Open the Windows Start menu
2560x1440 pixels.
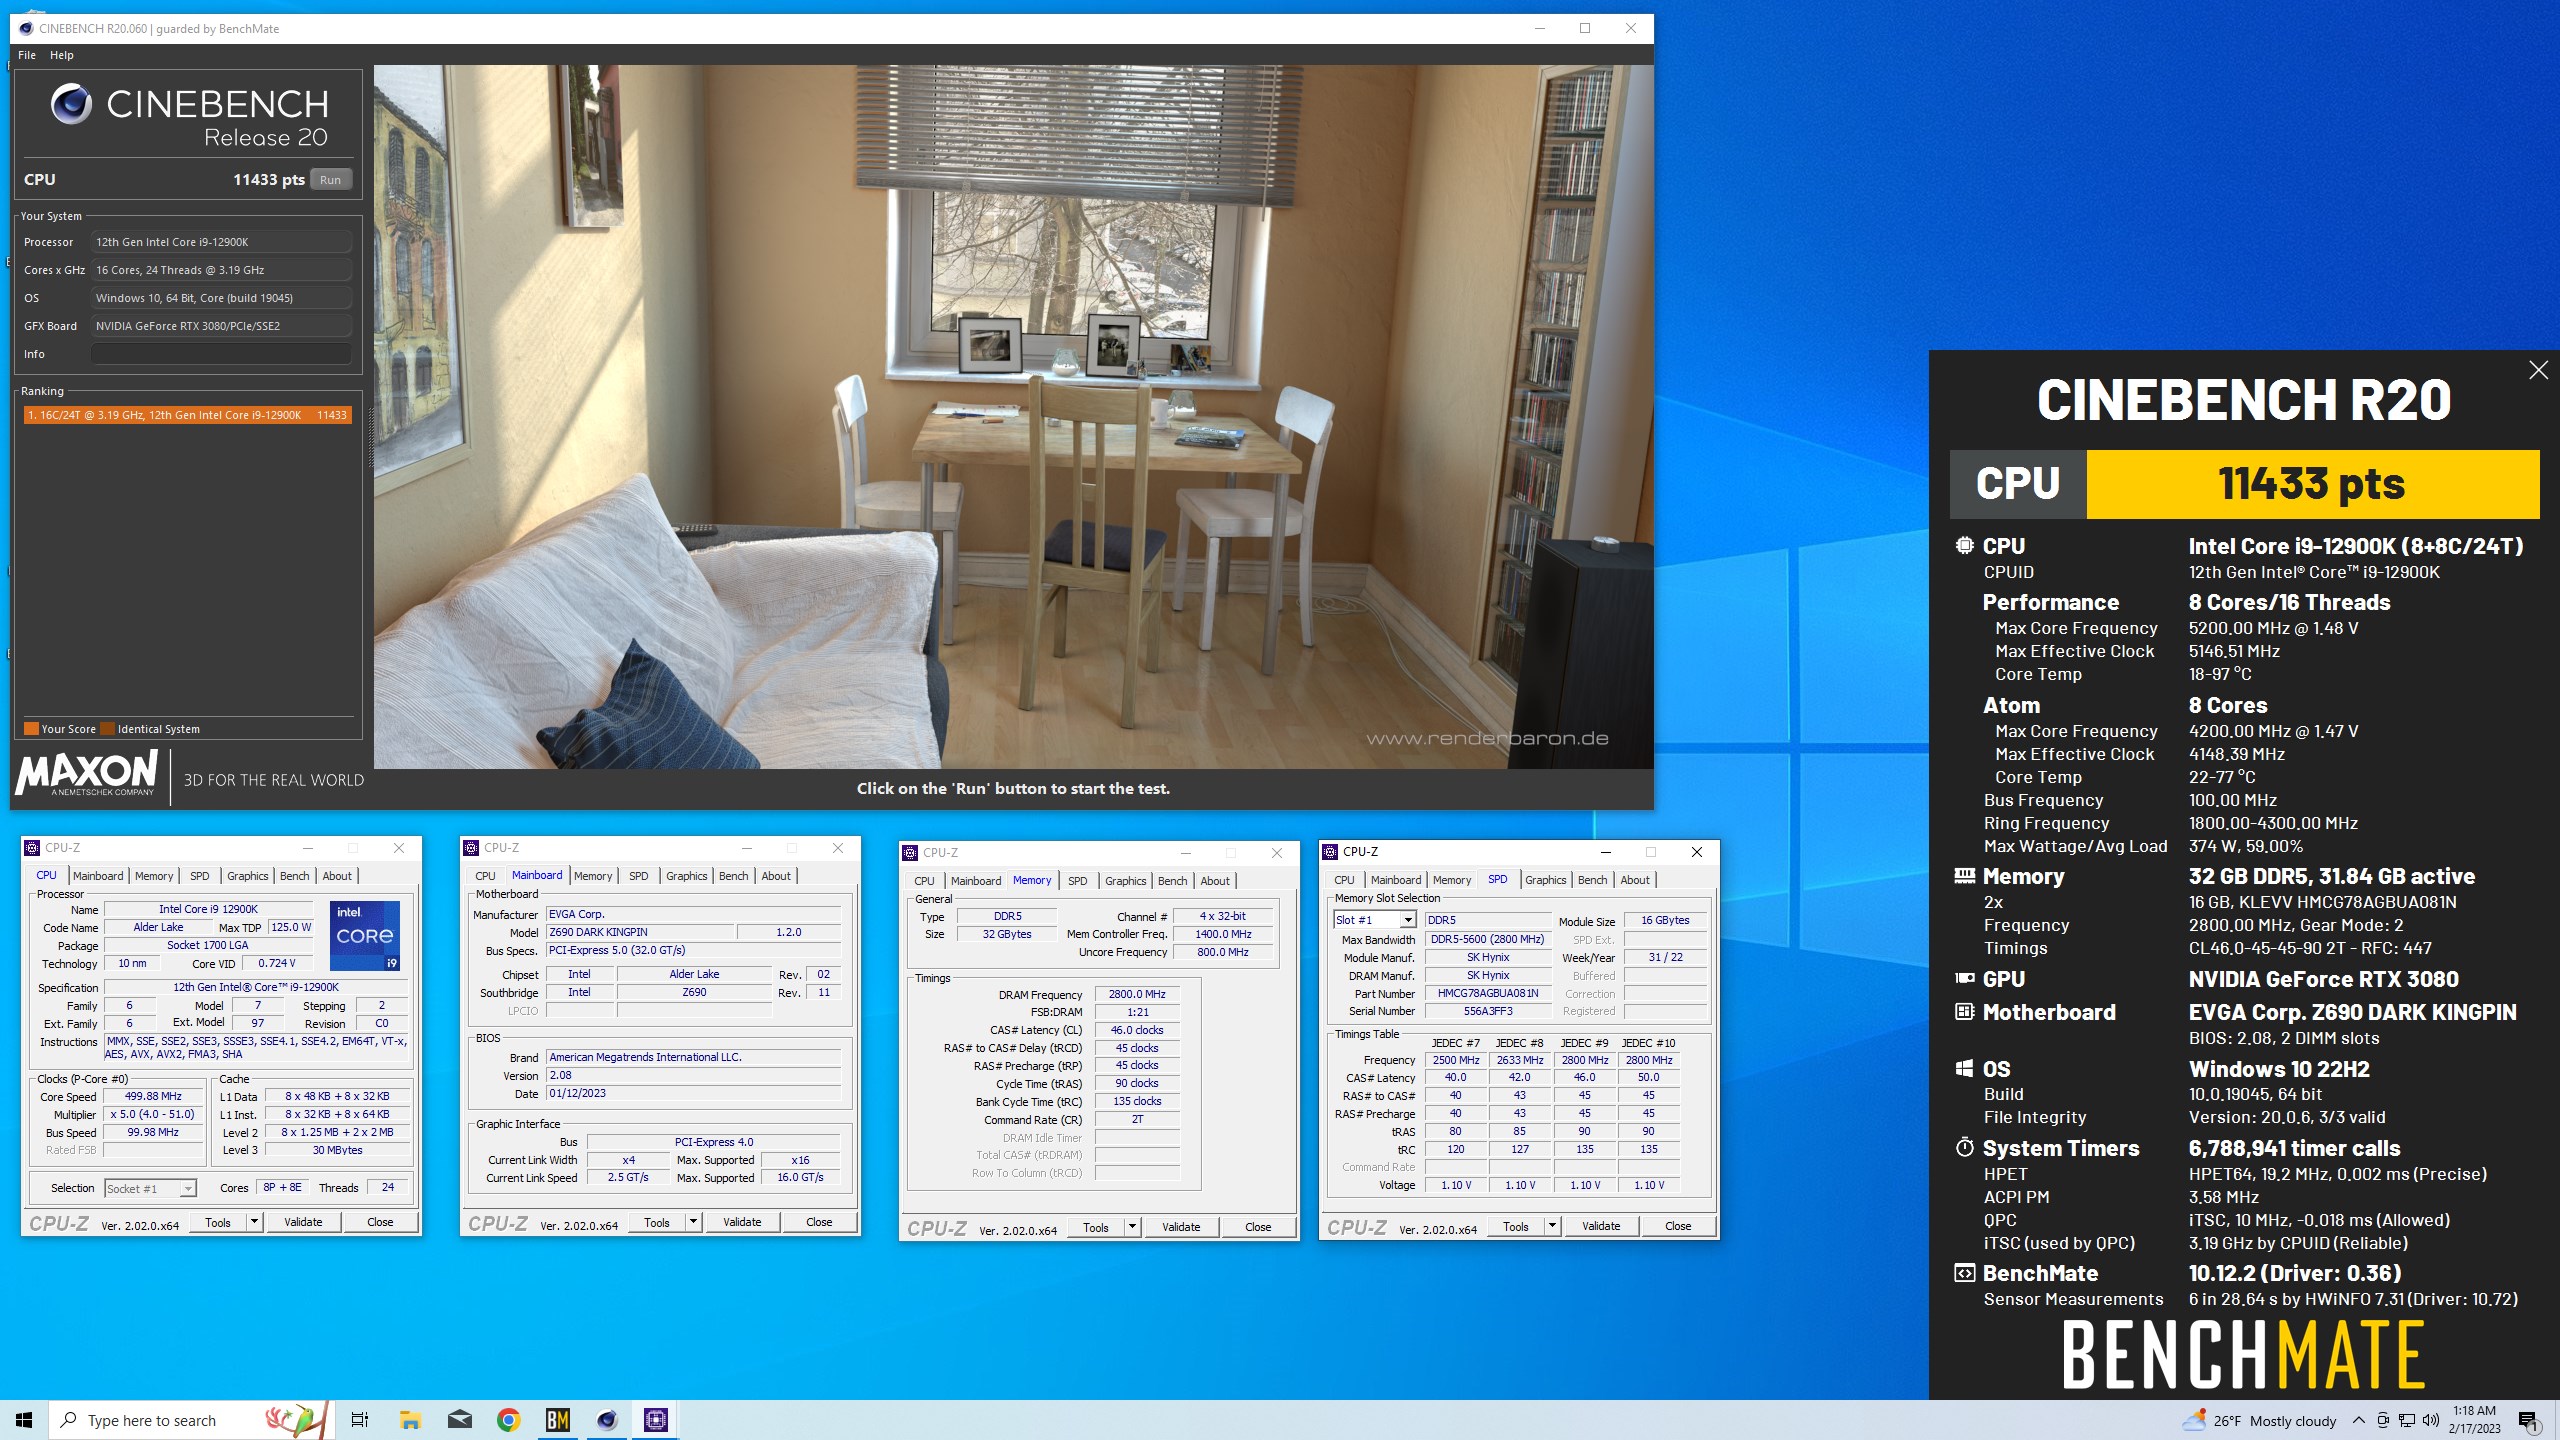[x=24, y=1420]
